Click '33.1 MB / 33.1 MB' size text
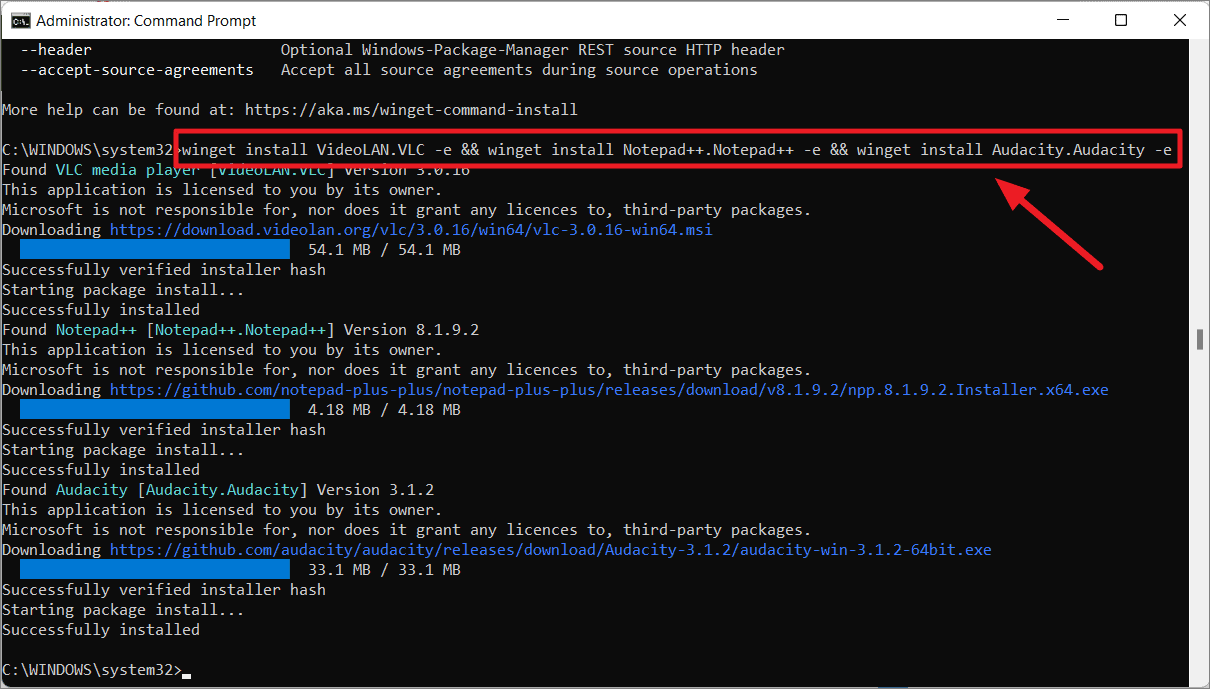Screen dimensions: 1210x689 (385, 570)
